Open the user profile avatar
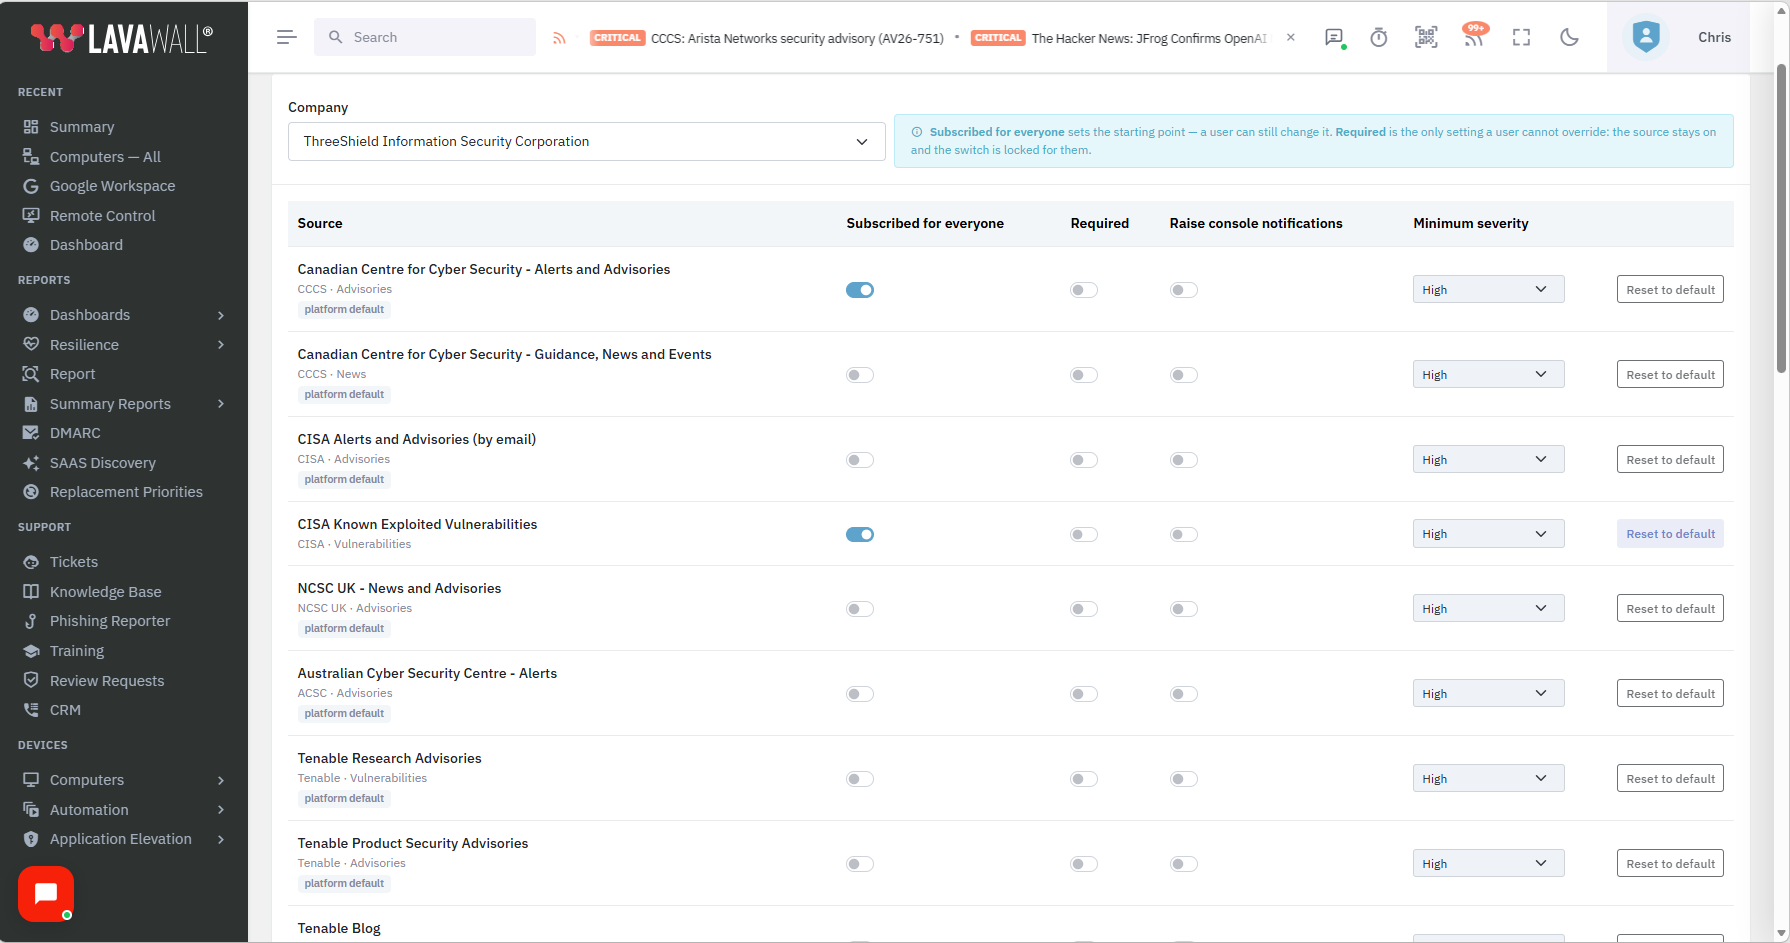 click(x=1646, y=37)
